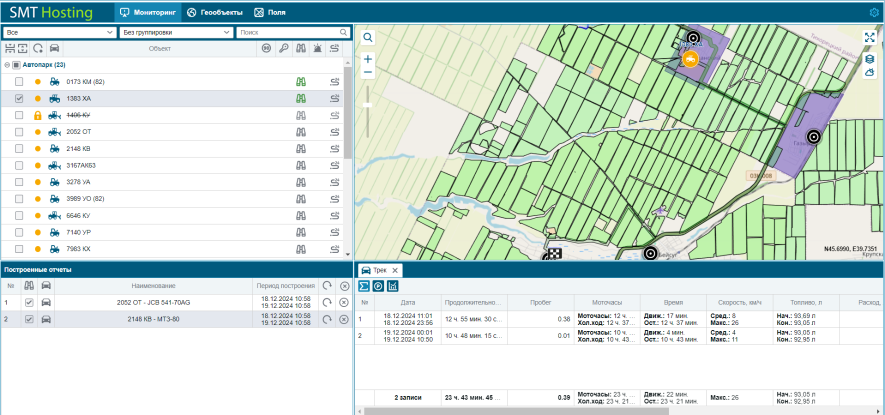Collapse the Автопарк (23) group

pos(7,65)
